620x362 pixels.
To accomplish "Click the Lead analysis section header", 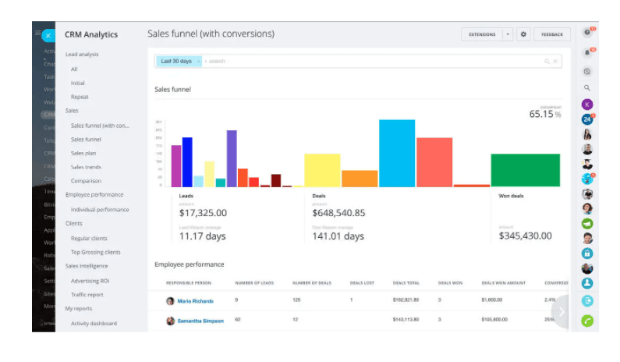I will tap(82, 54).
